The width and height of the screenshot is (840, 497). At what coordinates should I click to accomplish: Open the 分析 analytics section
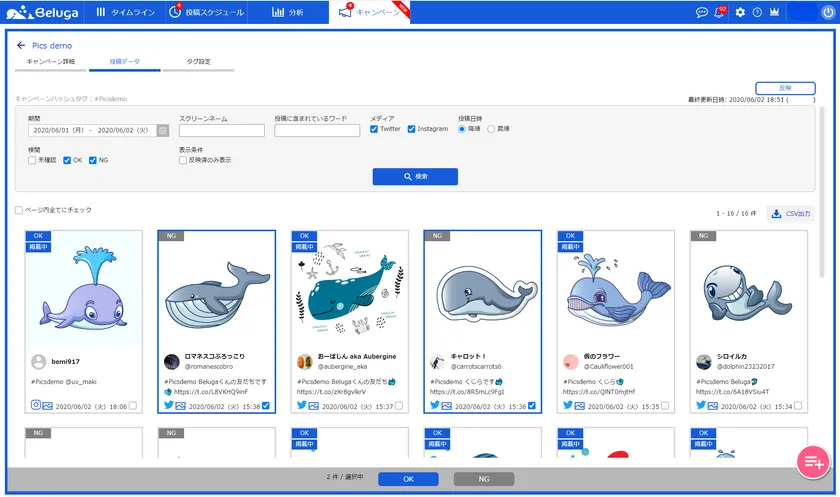coord(288,12)
